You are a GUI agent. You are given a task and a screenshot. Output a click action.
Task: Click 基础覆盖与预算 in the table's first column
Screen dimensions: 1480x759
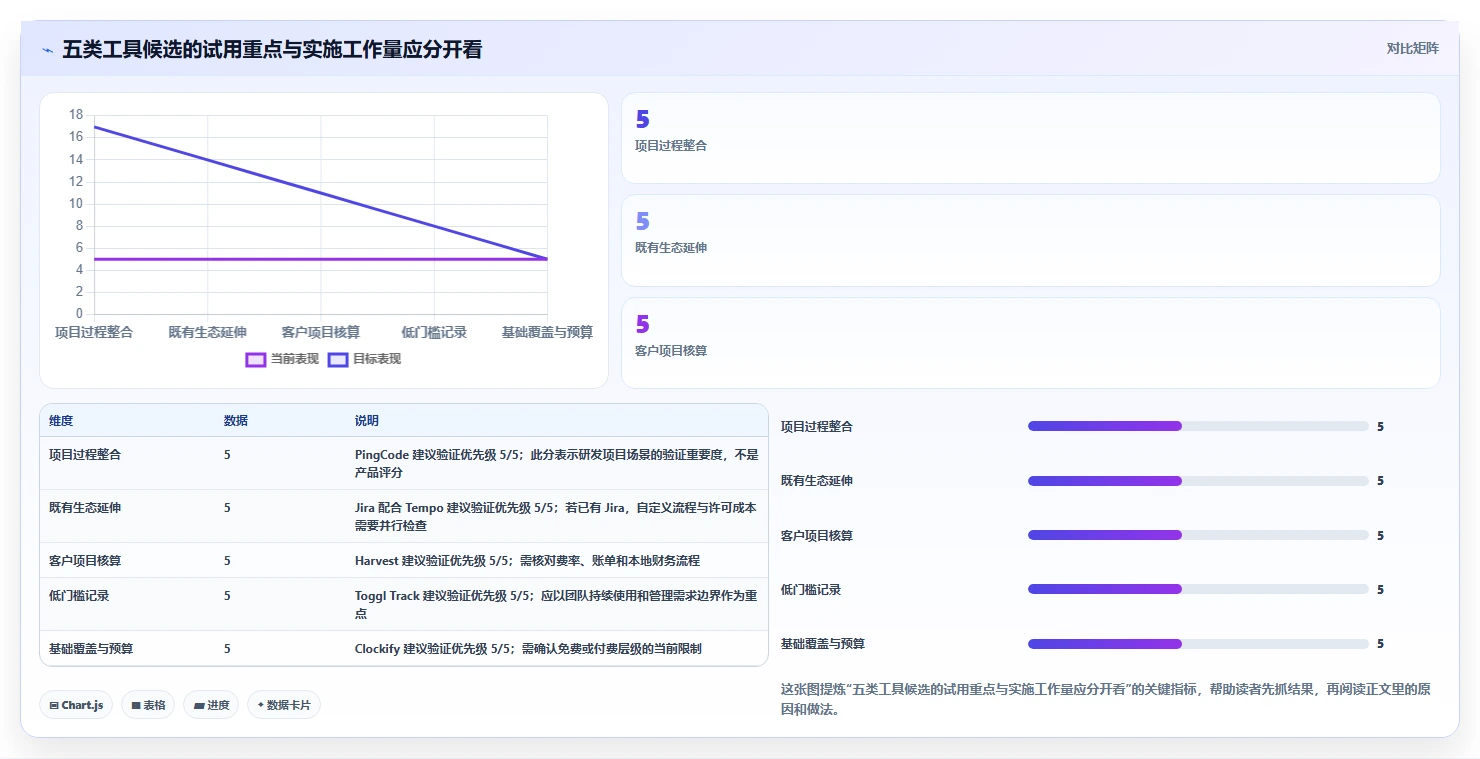point(91,649)
